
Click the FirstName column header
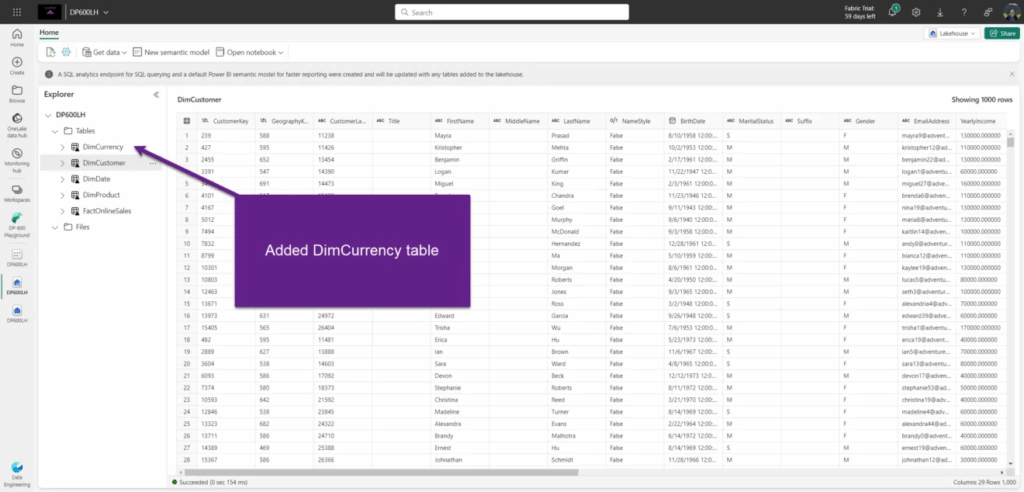460,121
